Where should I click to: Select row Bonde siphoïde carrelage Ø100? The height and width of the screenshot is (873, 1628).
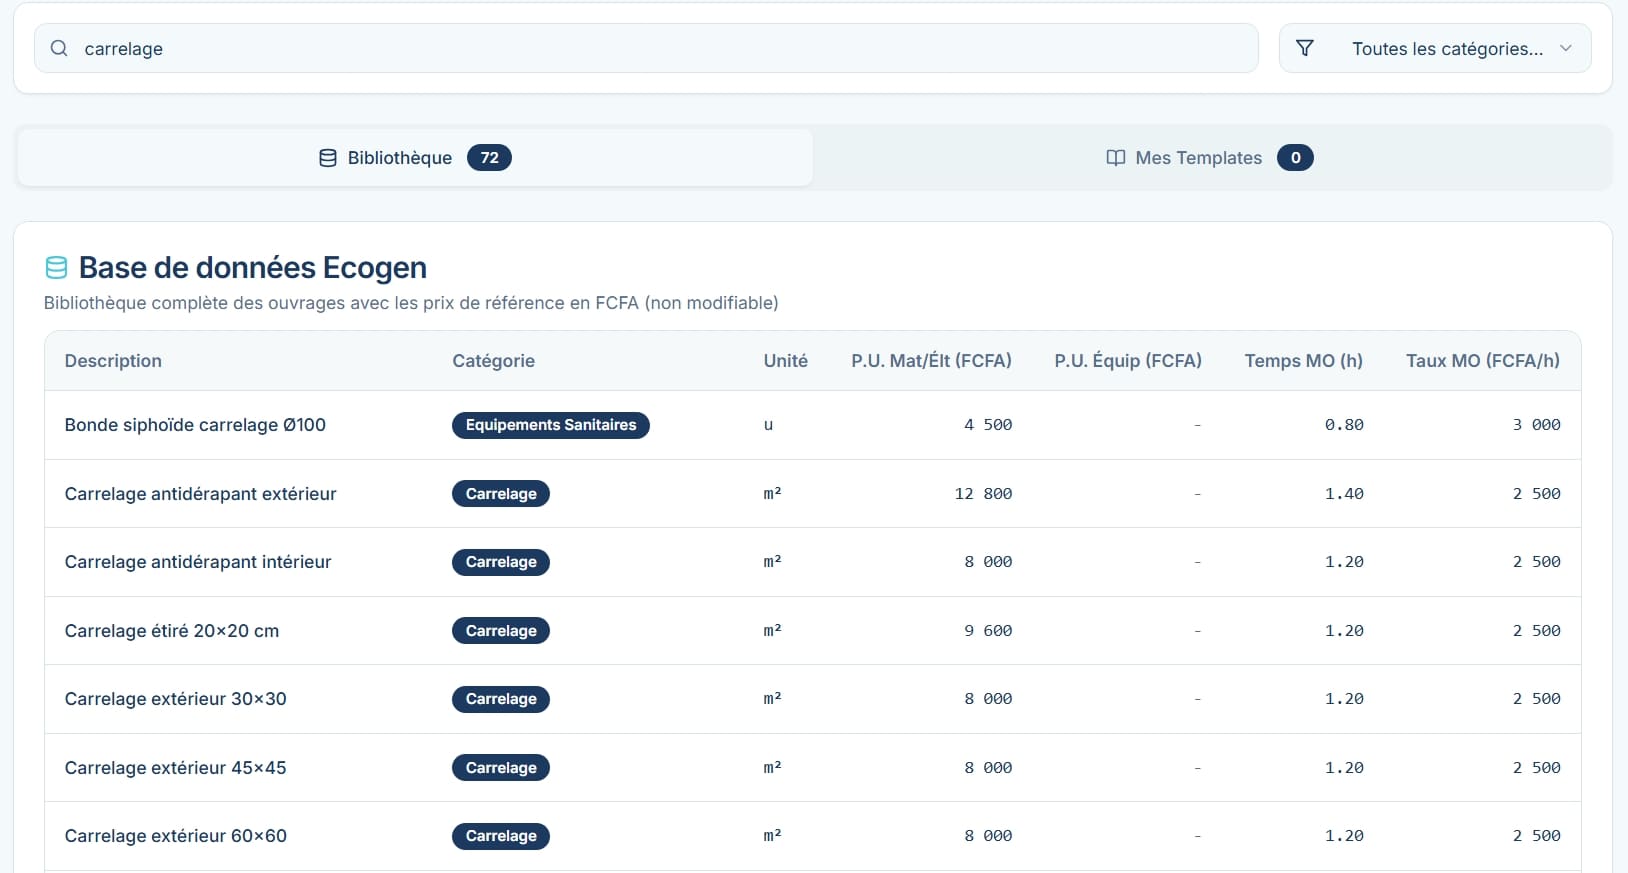coord(812,425)
